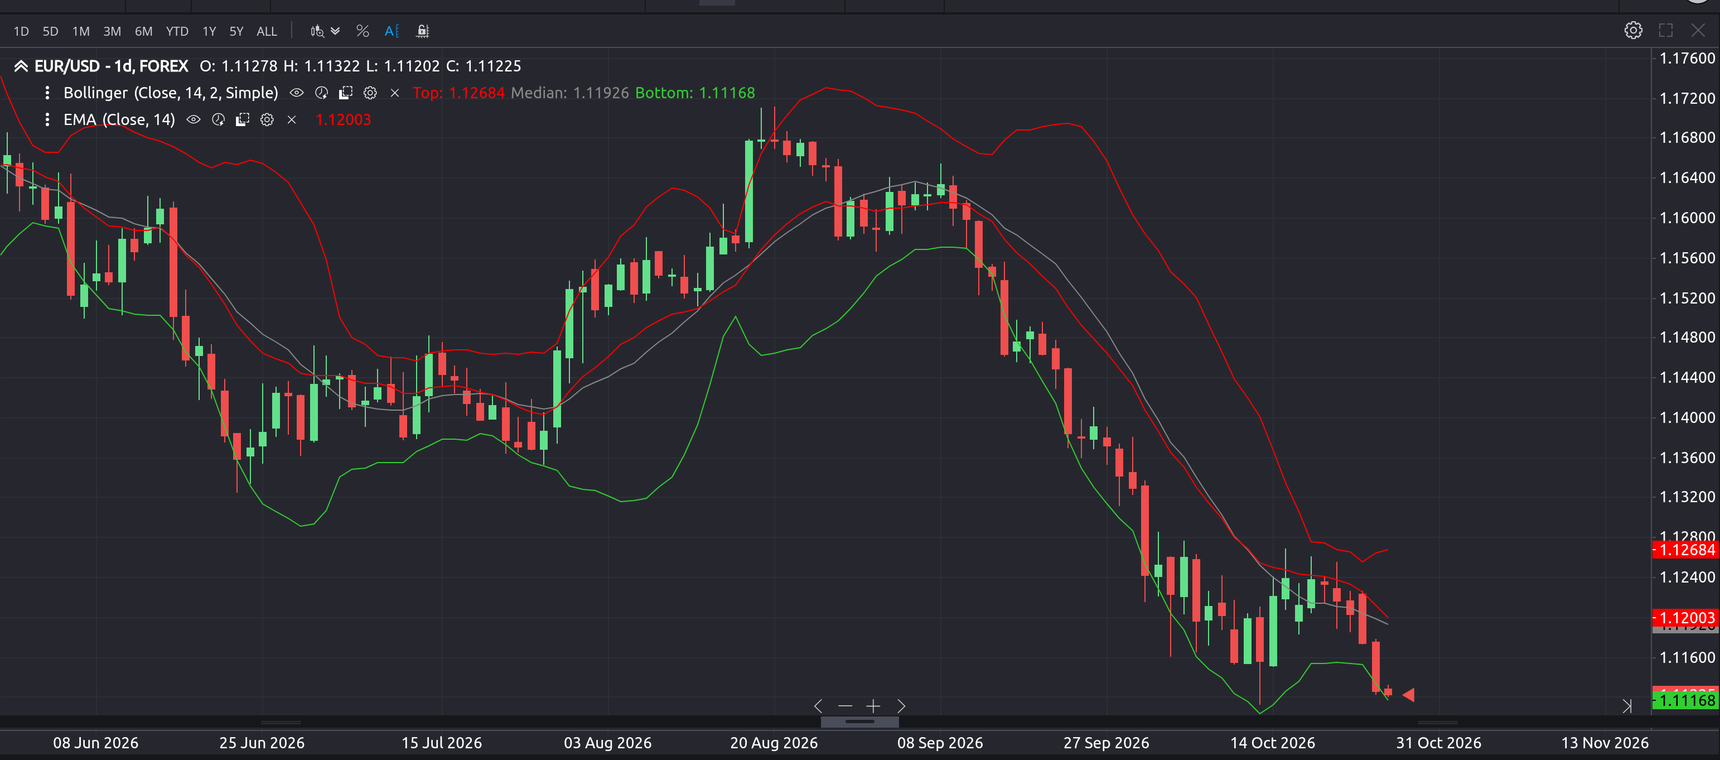Open Bollinger indicator settings gear
The height and width of the screenshot is (760, 1720).
click(370, 92)
